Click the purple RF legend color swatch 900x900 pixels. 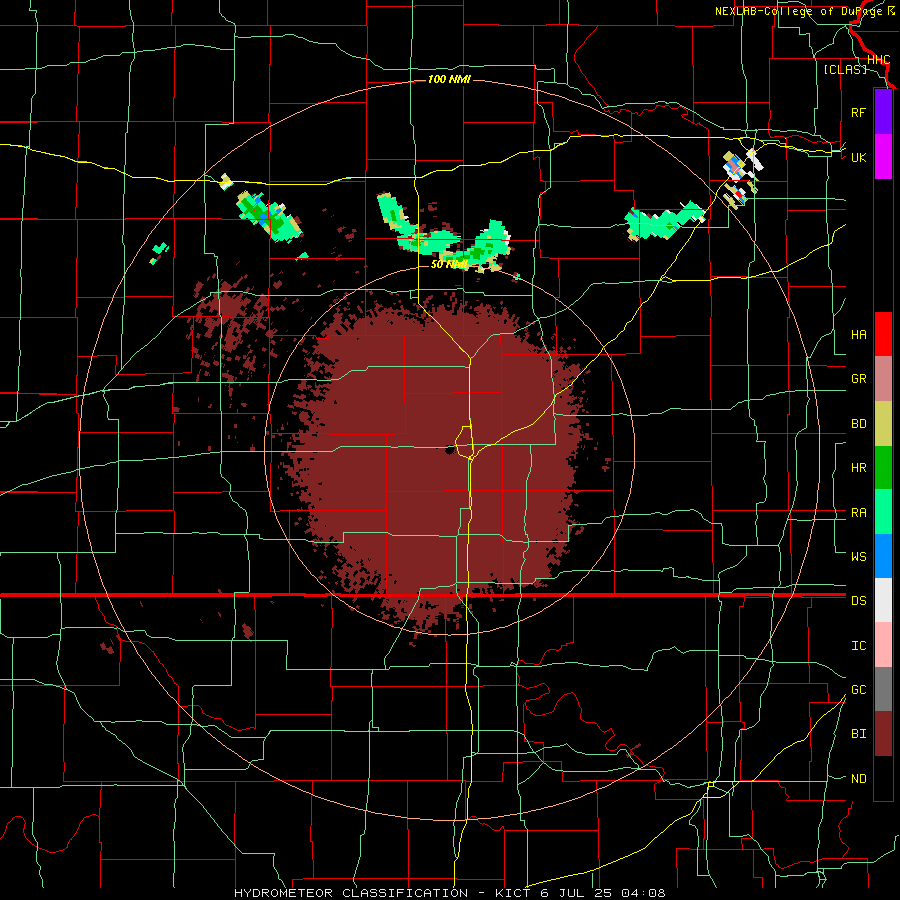pyautogui.click(x=883, y=111)
